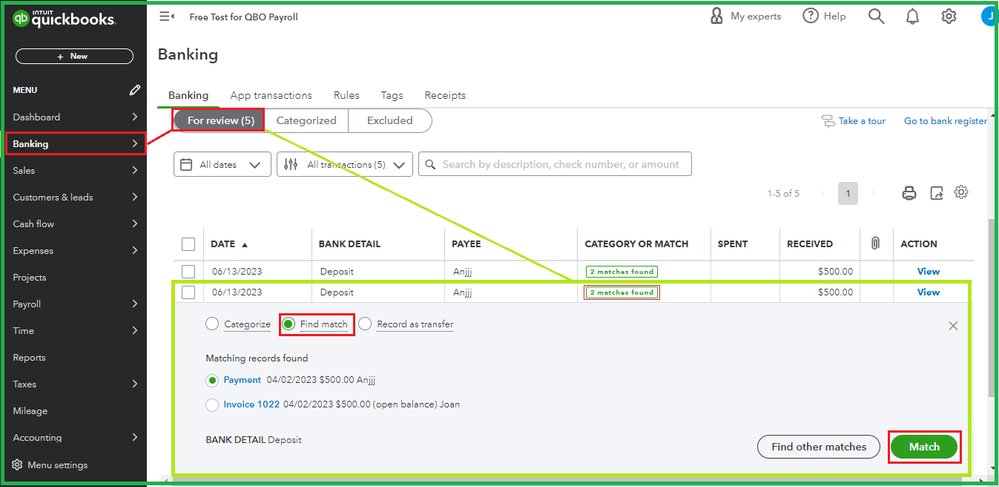Select the Find match radio option
The width and height of the screenshot is (999, 487).
[289, 324]
